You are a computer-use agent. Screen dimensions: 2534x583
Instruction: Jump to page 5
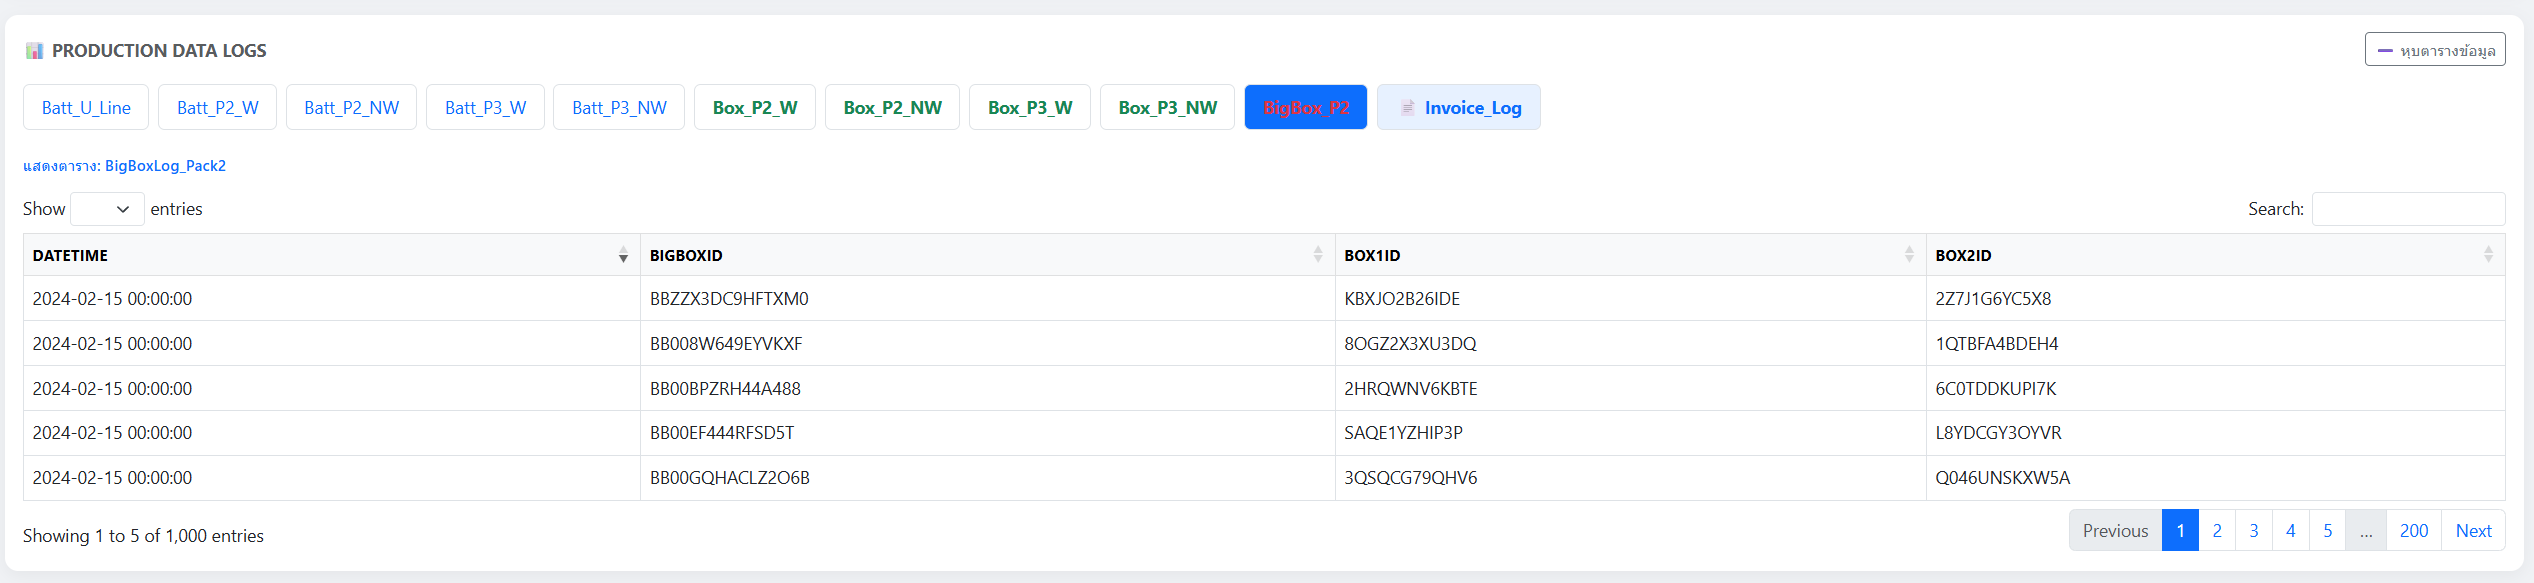(2328, 531)
